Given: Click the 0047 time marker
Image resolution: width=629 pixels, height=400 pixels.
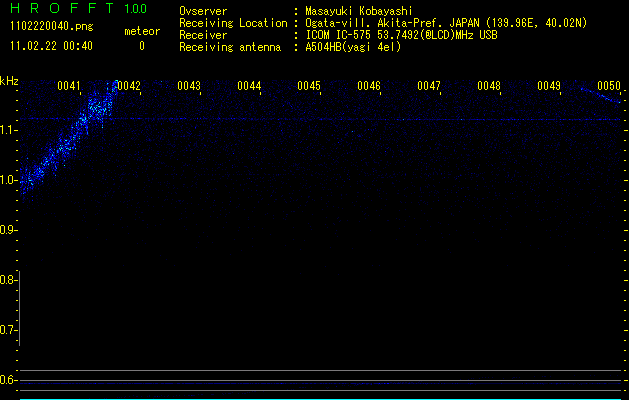Looking at the screenshot, I should pyautogui.click(x=429, y=86).
